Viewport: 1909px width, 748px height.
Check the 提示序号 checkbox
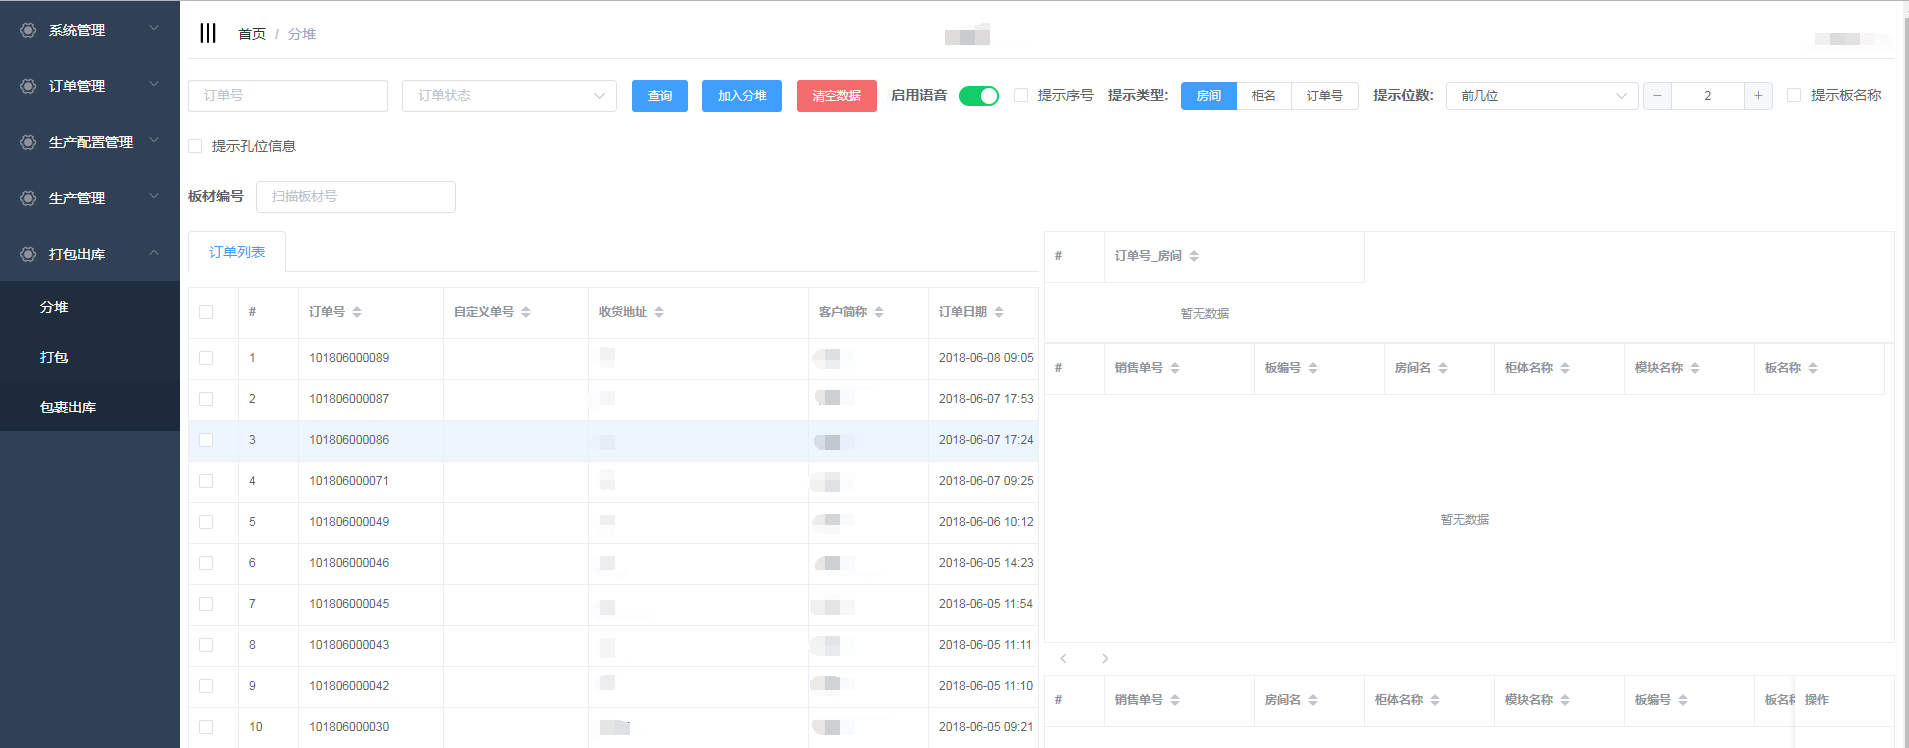click(1021, 95)
